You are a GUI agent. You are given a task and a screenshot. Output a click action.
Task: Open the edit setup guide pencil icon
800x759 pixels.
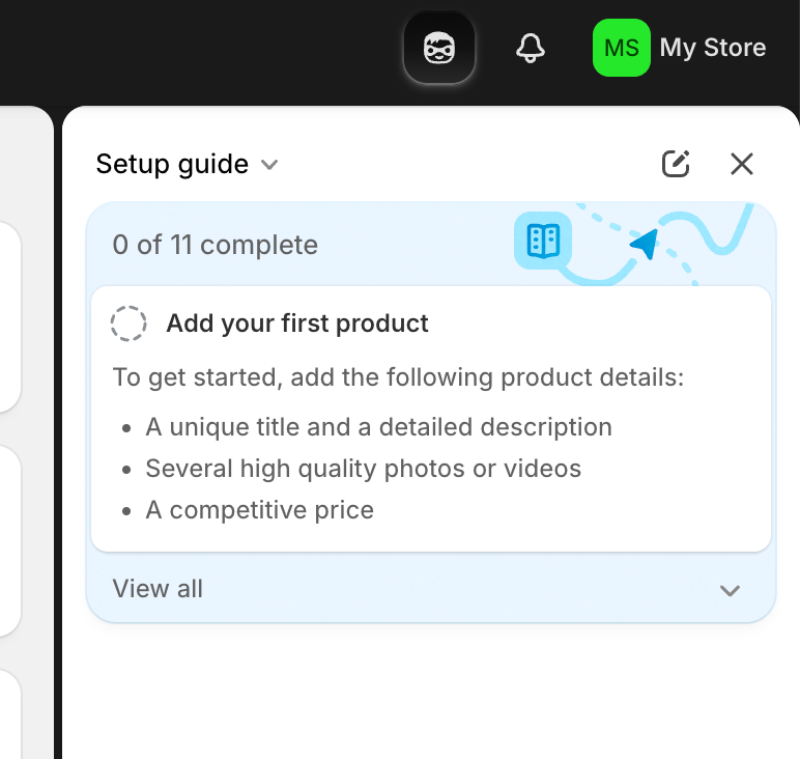click(x=676, y=163)
